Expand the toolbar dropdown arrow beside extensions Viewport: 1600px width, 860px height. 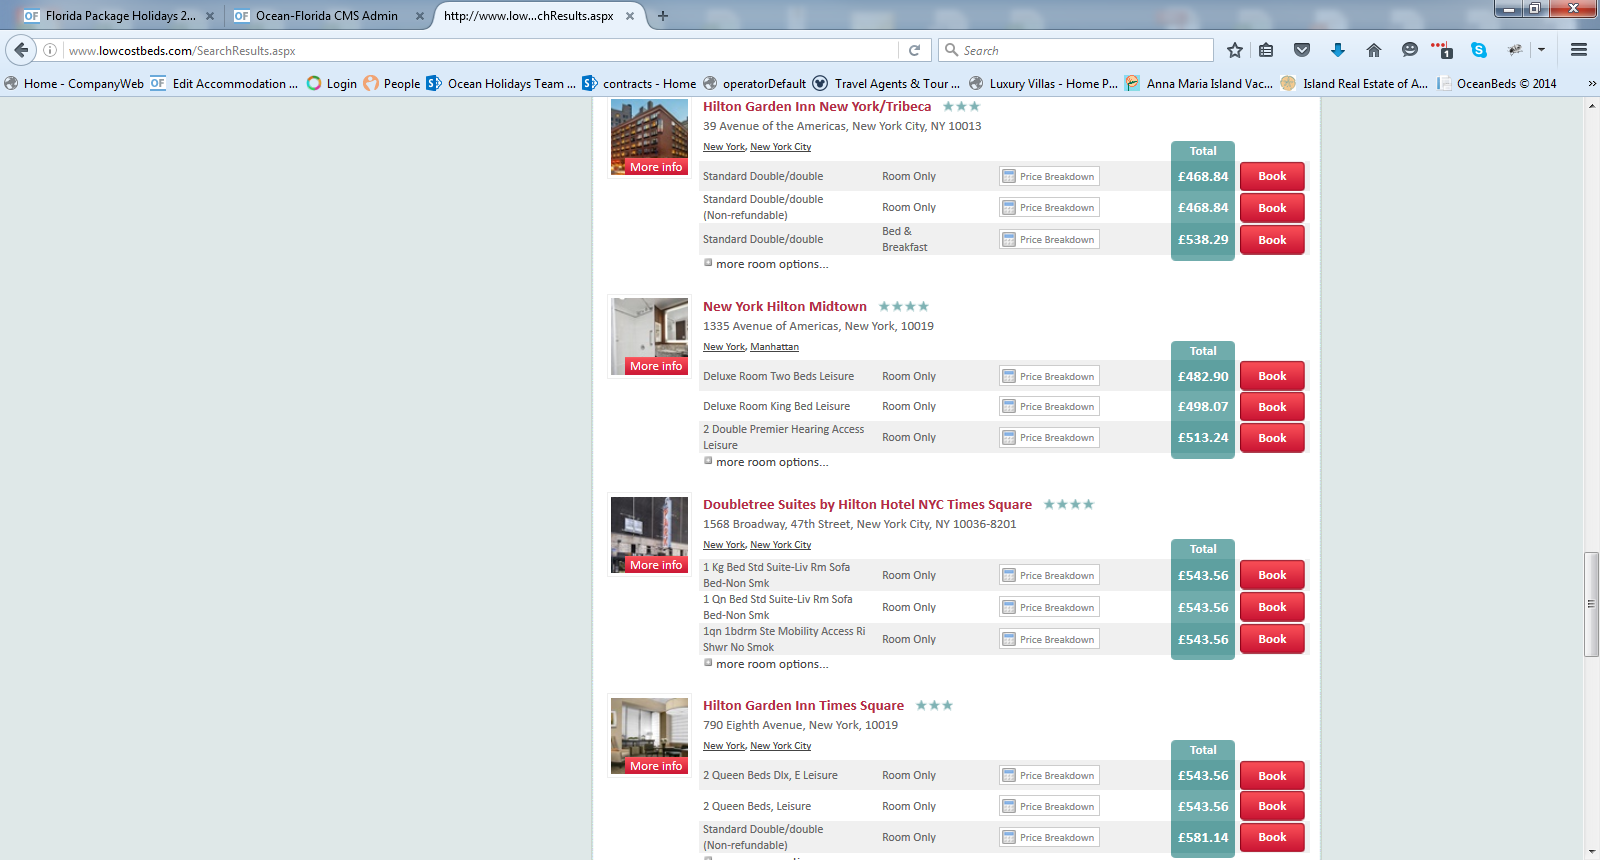[x=1541, y=50]
